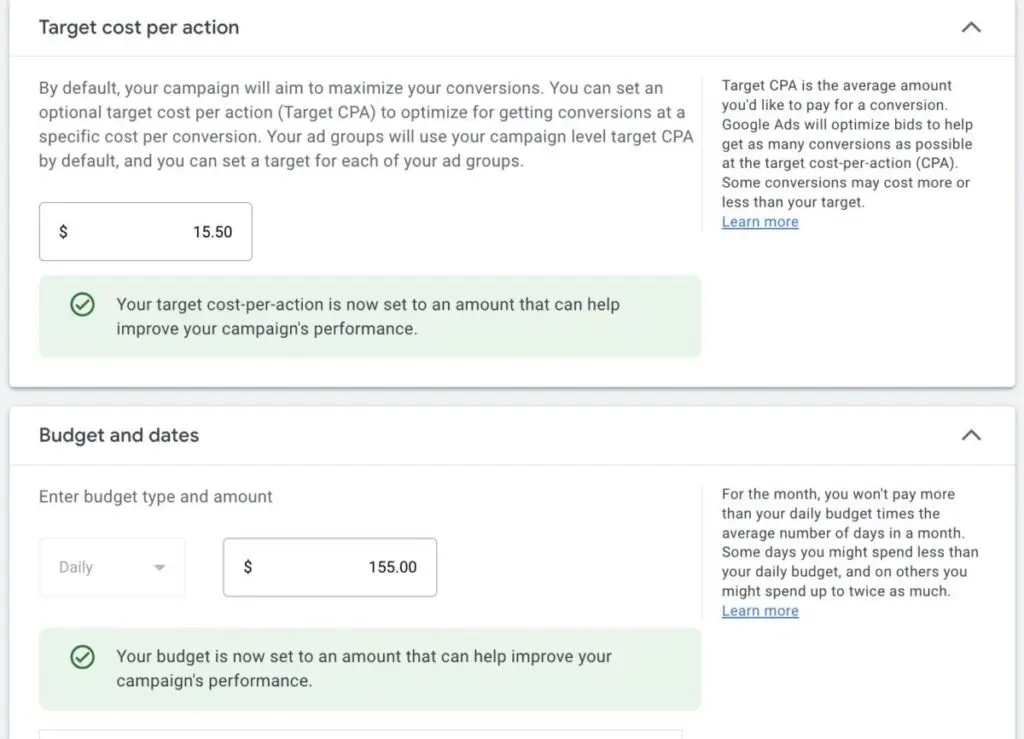Click green checkmark icon in target CPA message
1024x739 pixels.
tap(83, 305)
